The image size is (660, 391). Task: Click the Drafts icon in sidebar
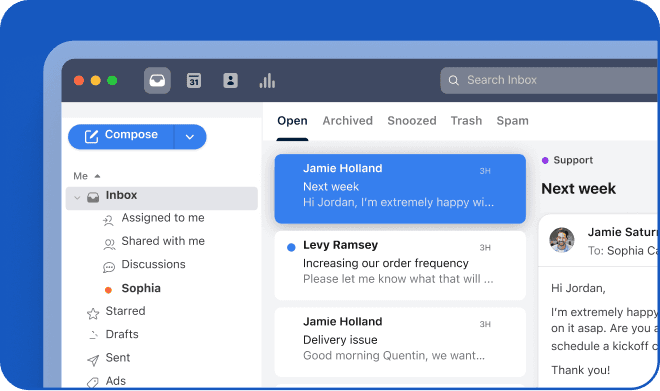(x=93, y=335)
